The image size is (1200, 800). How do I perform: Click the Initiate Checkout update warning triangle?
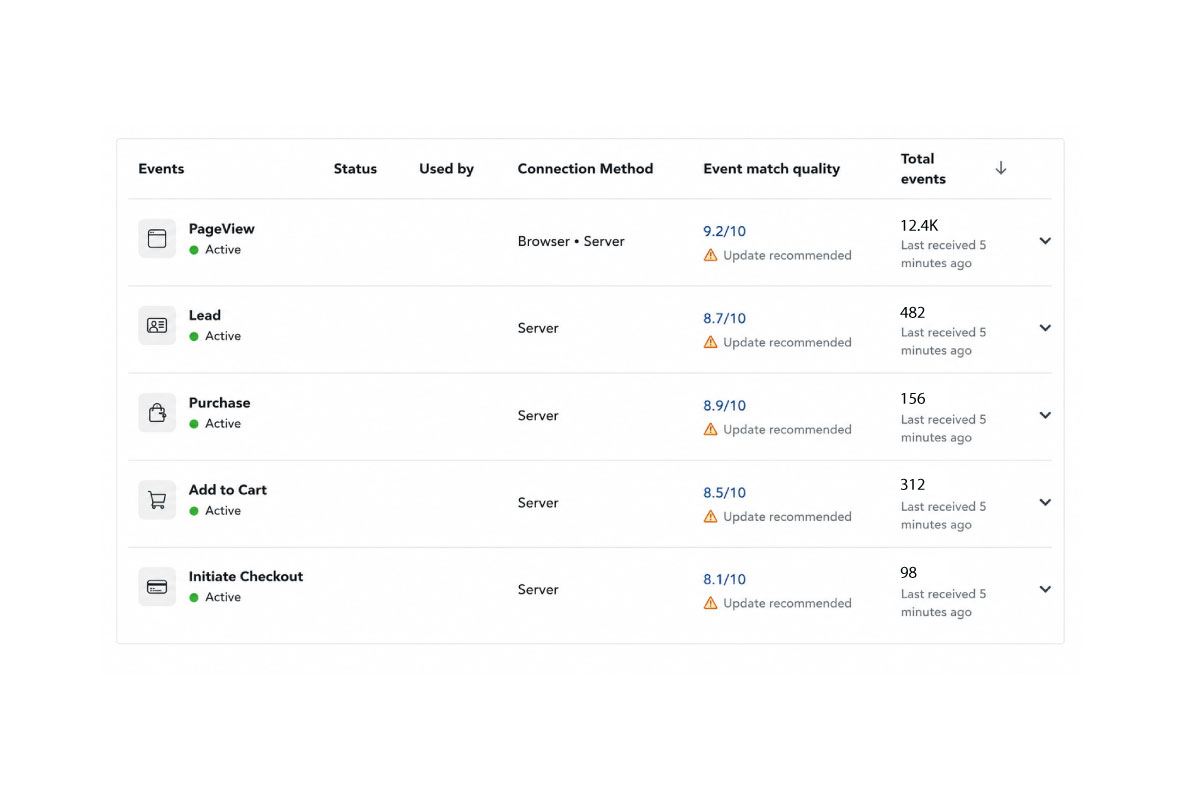pos(710,603)
